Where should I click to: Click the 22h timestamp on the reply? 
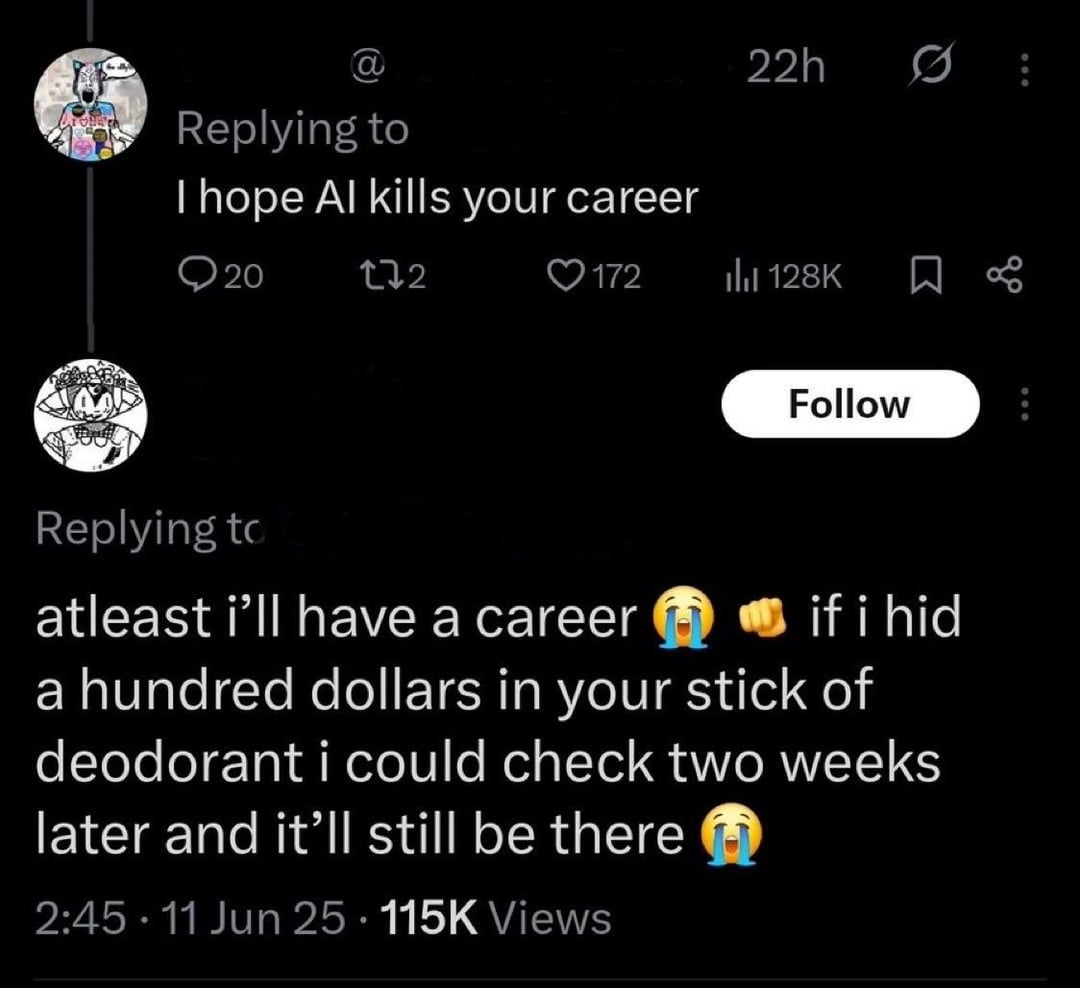point(787,68)
